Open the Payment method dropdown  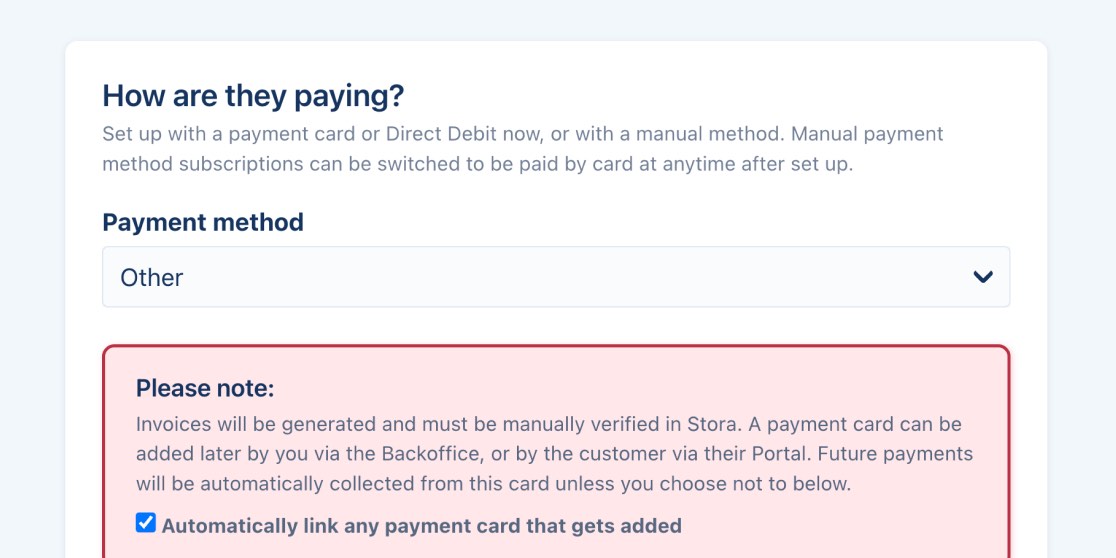555,277
